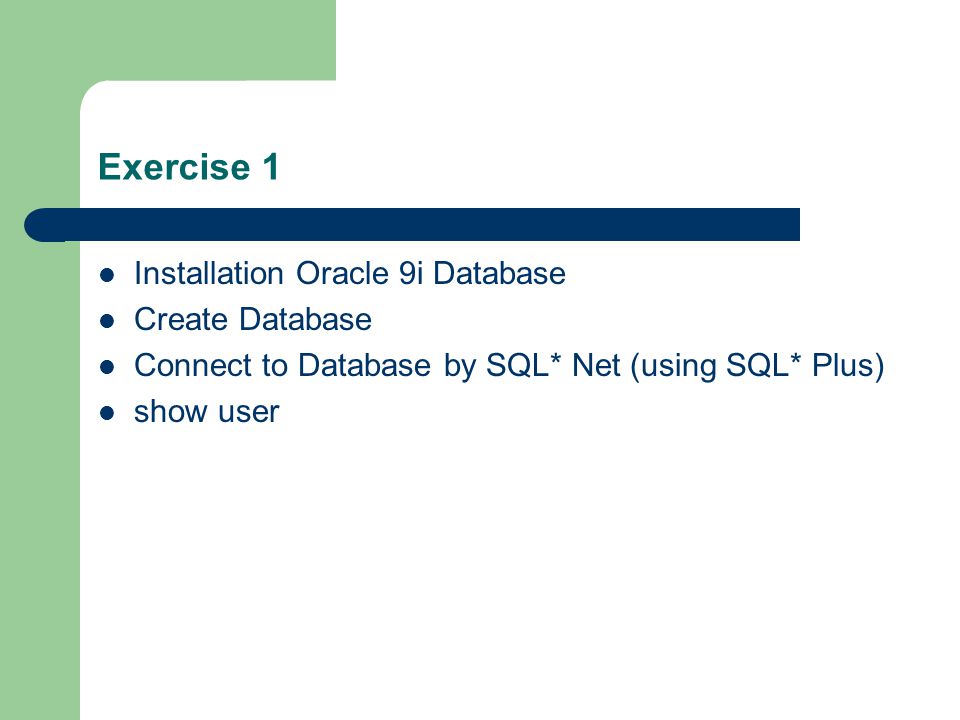
Task: Click the 'Create Database' bullet text
Action: (253, 319)
